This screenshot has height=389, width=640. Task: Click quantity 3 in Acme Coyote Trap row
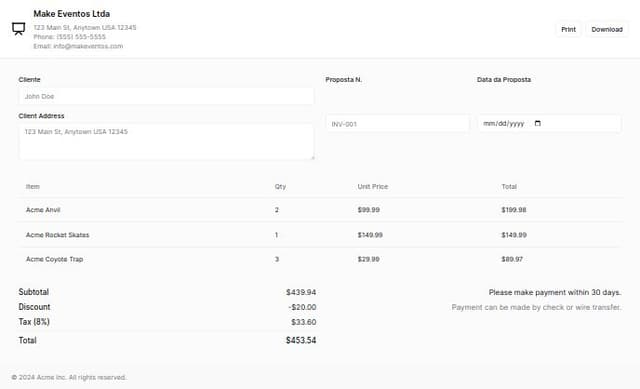point(277,259)
